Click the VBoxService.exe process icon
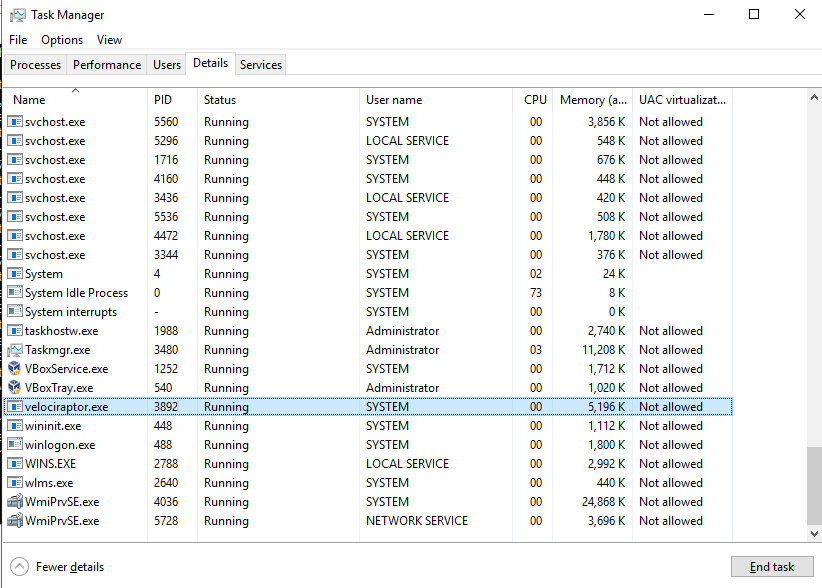Viewport: 822px width, 588px height. pyautogui.click(x=14, y=368)
